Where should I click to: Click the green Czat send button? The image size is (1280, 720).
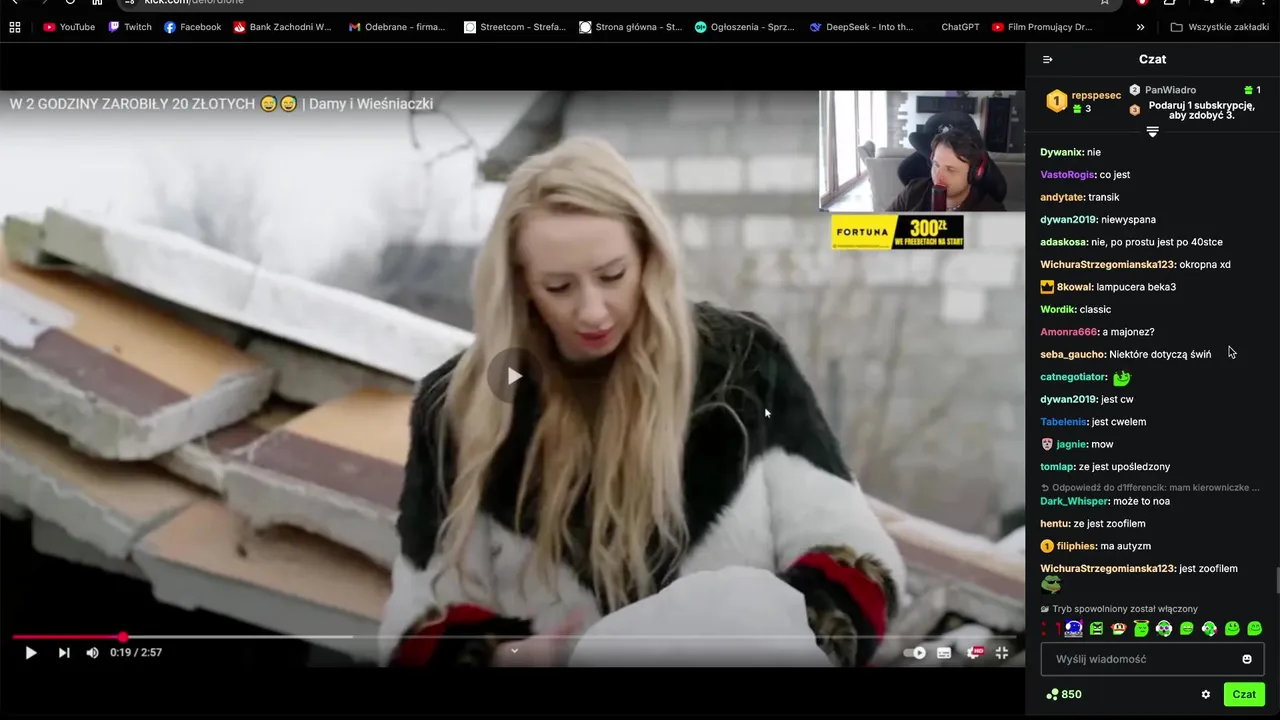point(1244,694)
